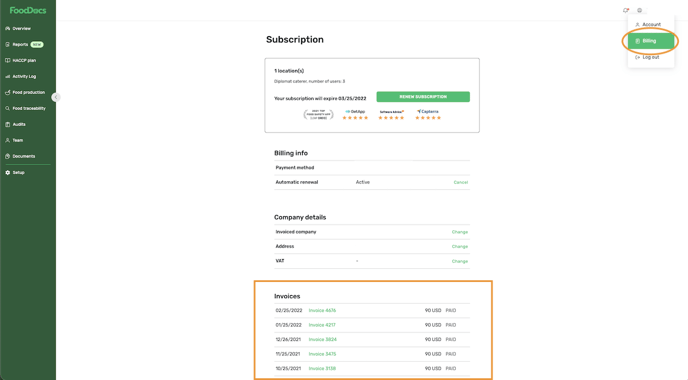The width and height of the screenshot is (688, 380).
Task: Click the 11/25/2021 invoice date
Action: pos(287,354)
